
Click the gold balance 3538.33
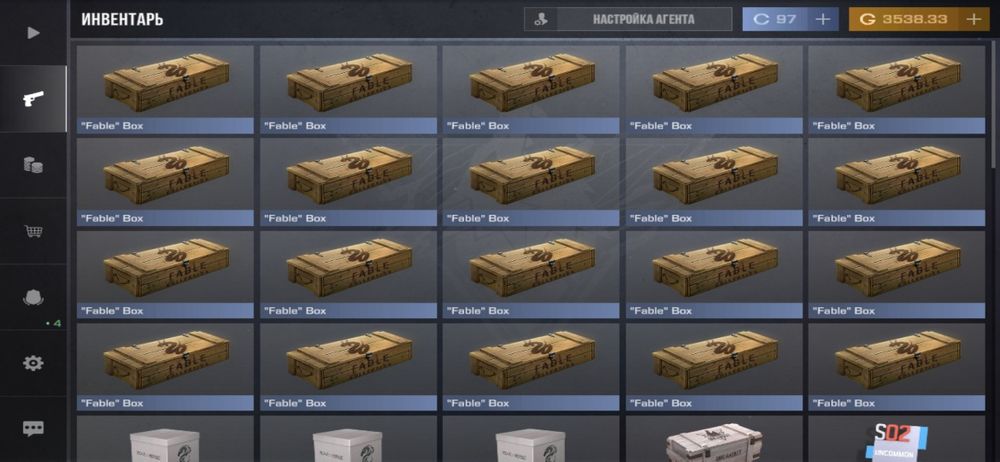(x=904, y=19)
